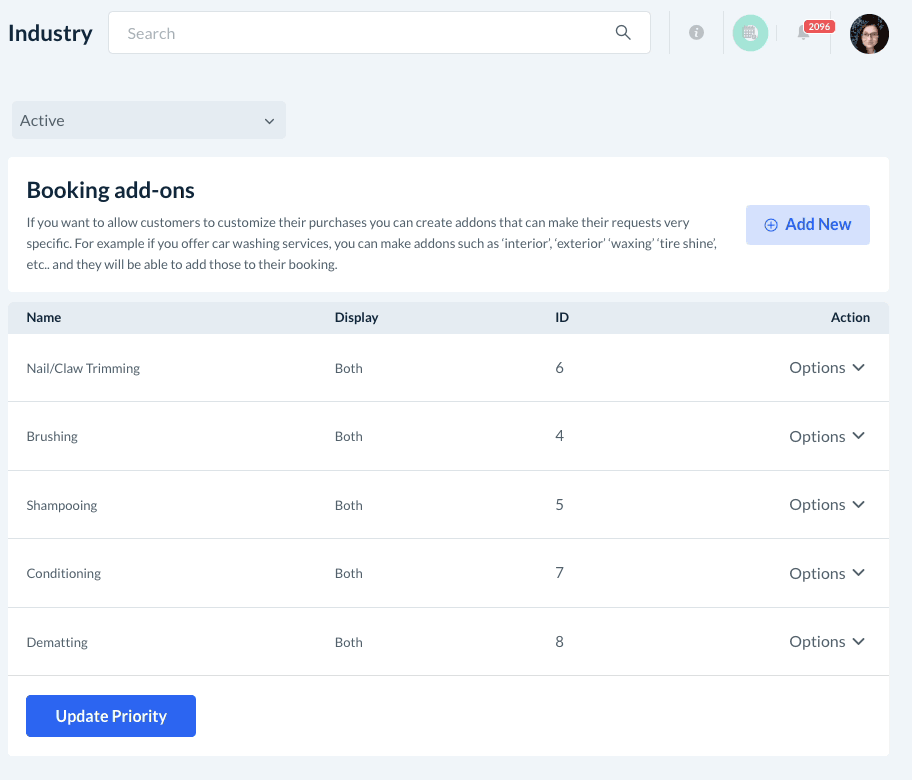912x780 pixels.
Task: Expand Options for Dematting row
Action: tap(826, 642)
